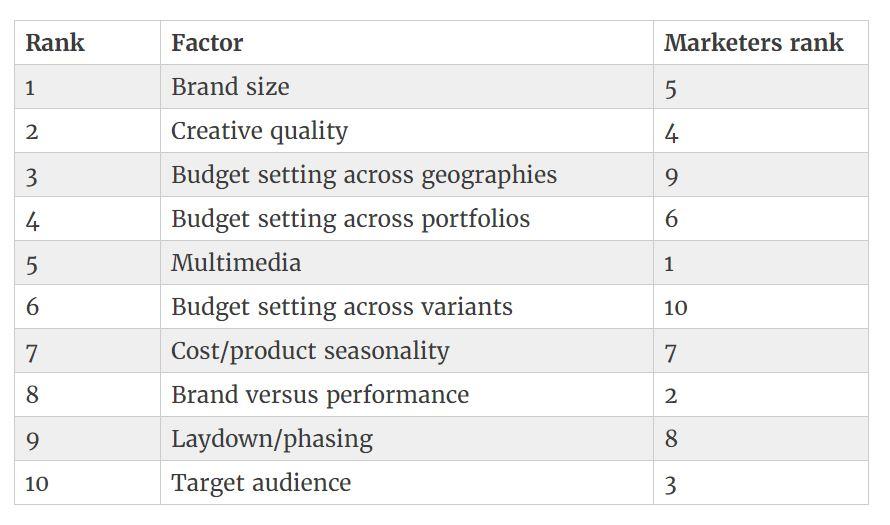Click the Brand versus performance cell

pyautogui.click(x=320, y=395)
